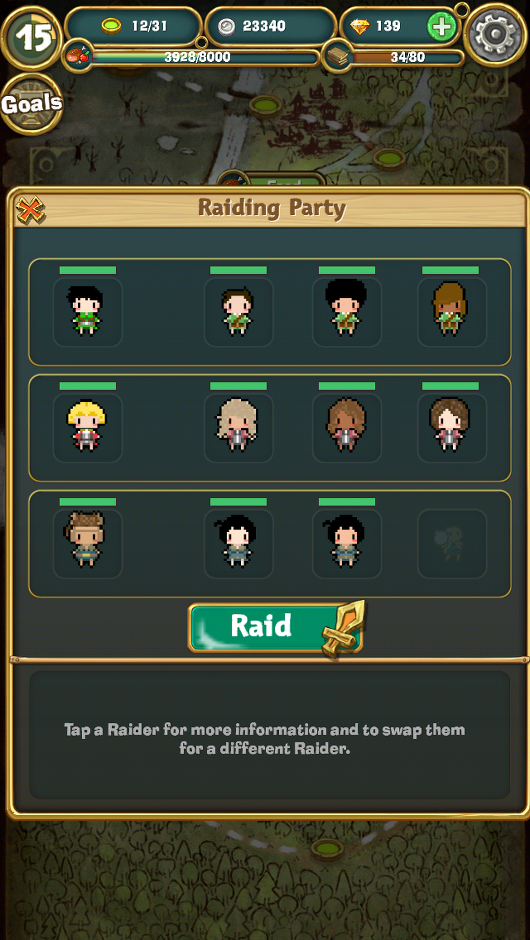The width and height of the screenshot is (530, 940).
Task: Select the long brown-haired raider, top right
Action: pos(451,312)
